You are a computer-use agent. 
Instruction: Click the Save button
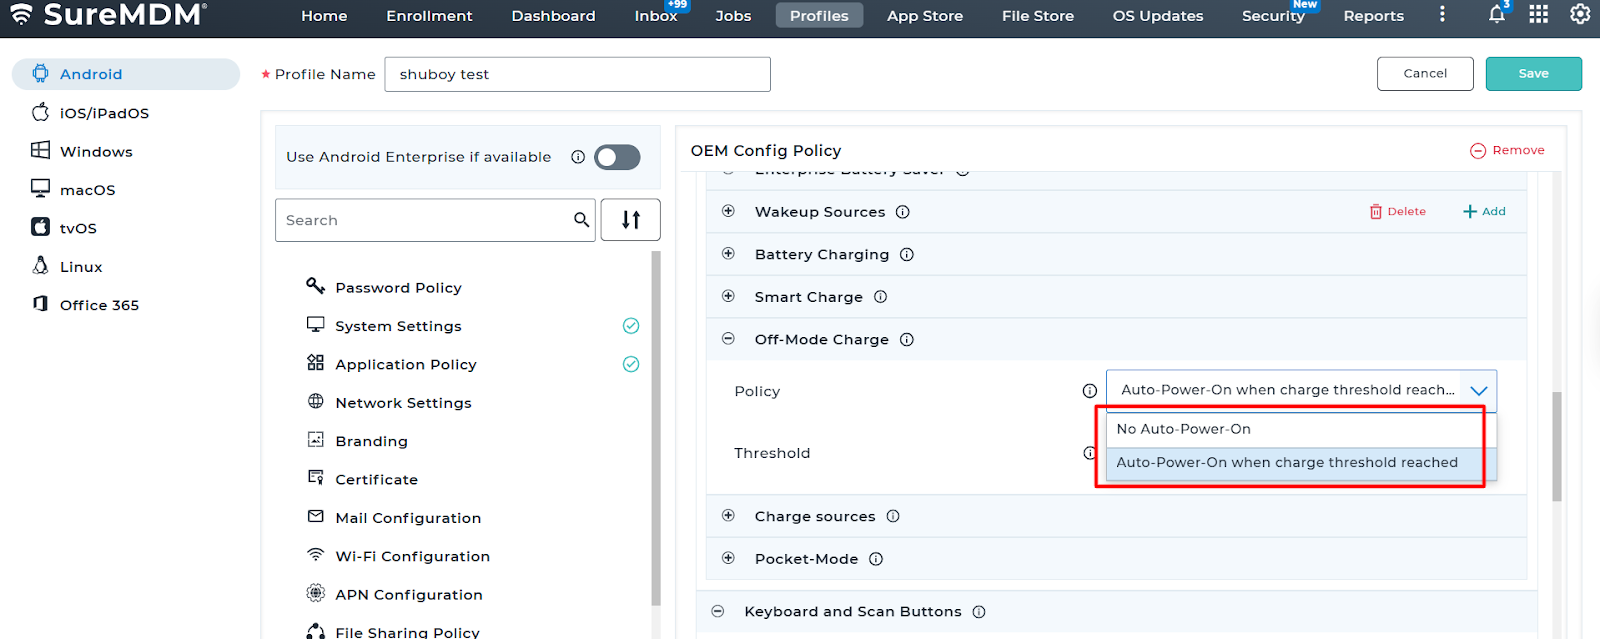tap(1532, 74)
